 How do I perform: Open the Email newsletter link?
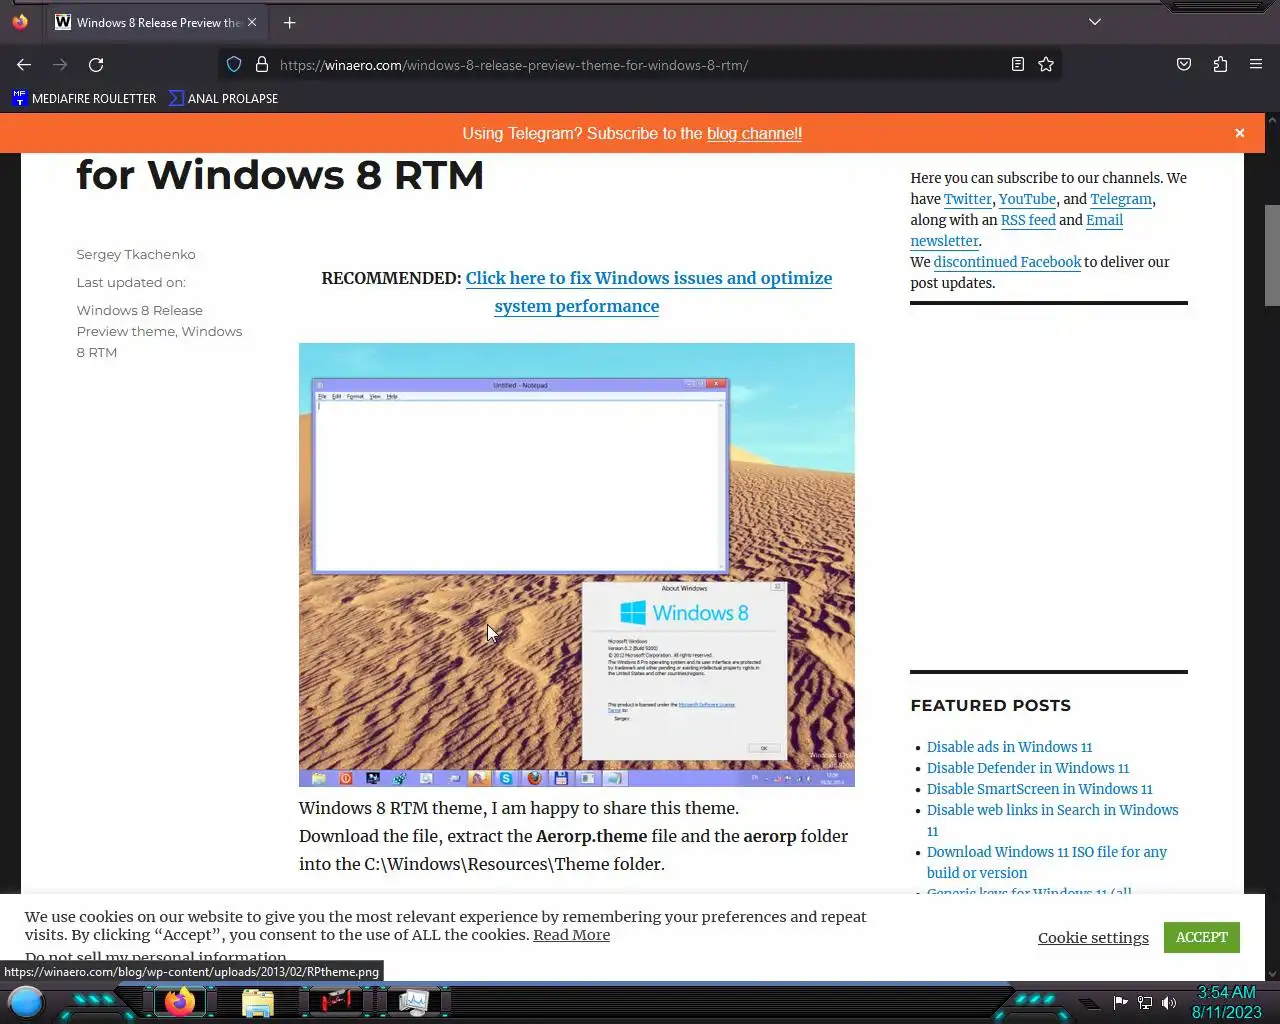pos(1104,220)
